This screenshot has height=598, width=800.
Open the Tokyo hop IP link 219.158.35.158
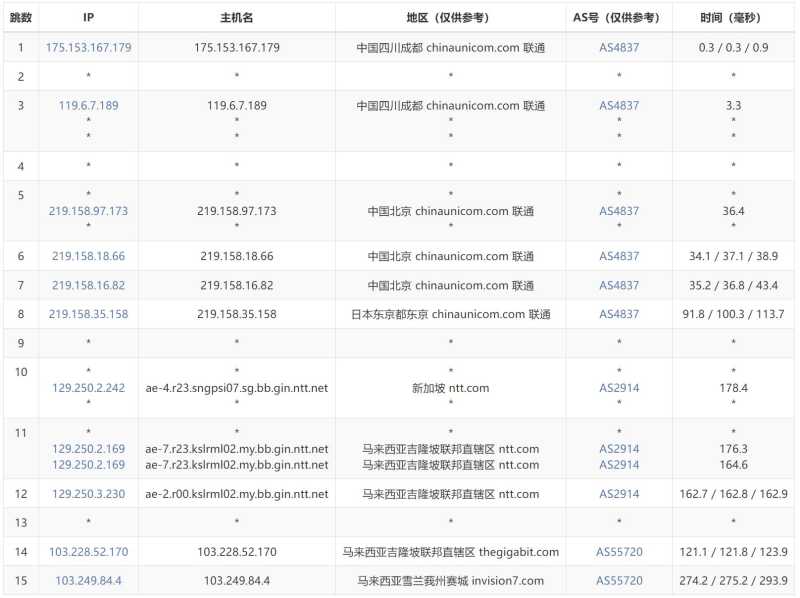click(x=86, y=315)
